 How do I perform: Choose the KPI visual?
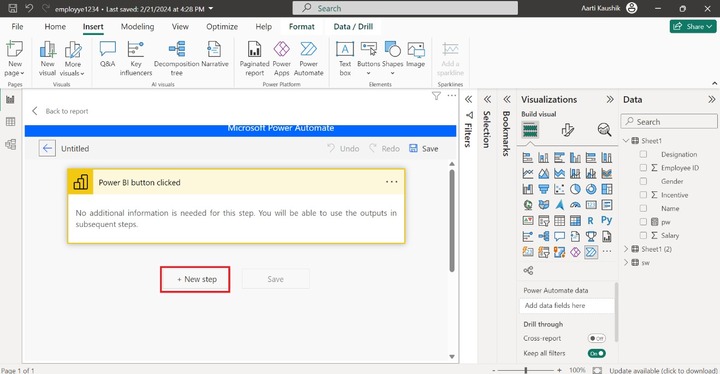pyautogui.click(x=528, y=221)
